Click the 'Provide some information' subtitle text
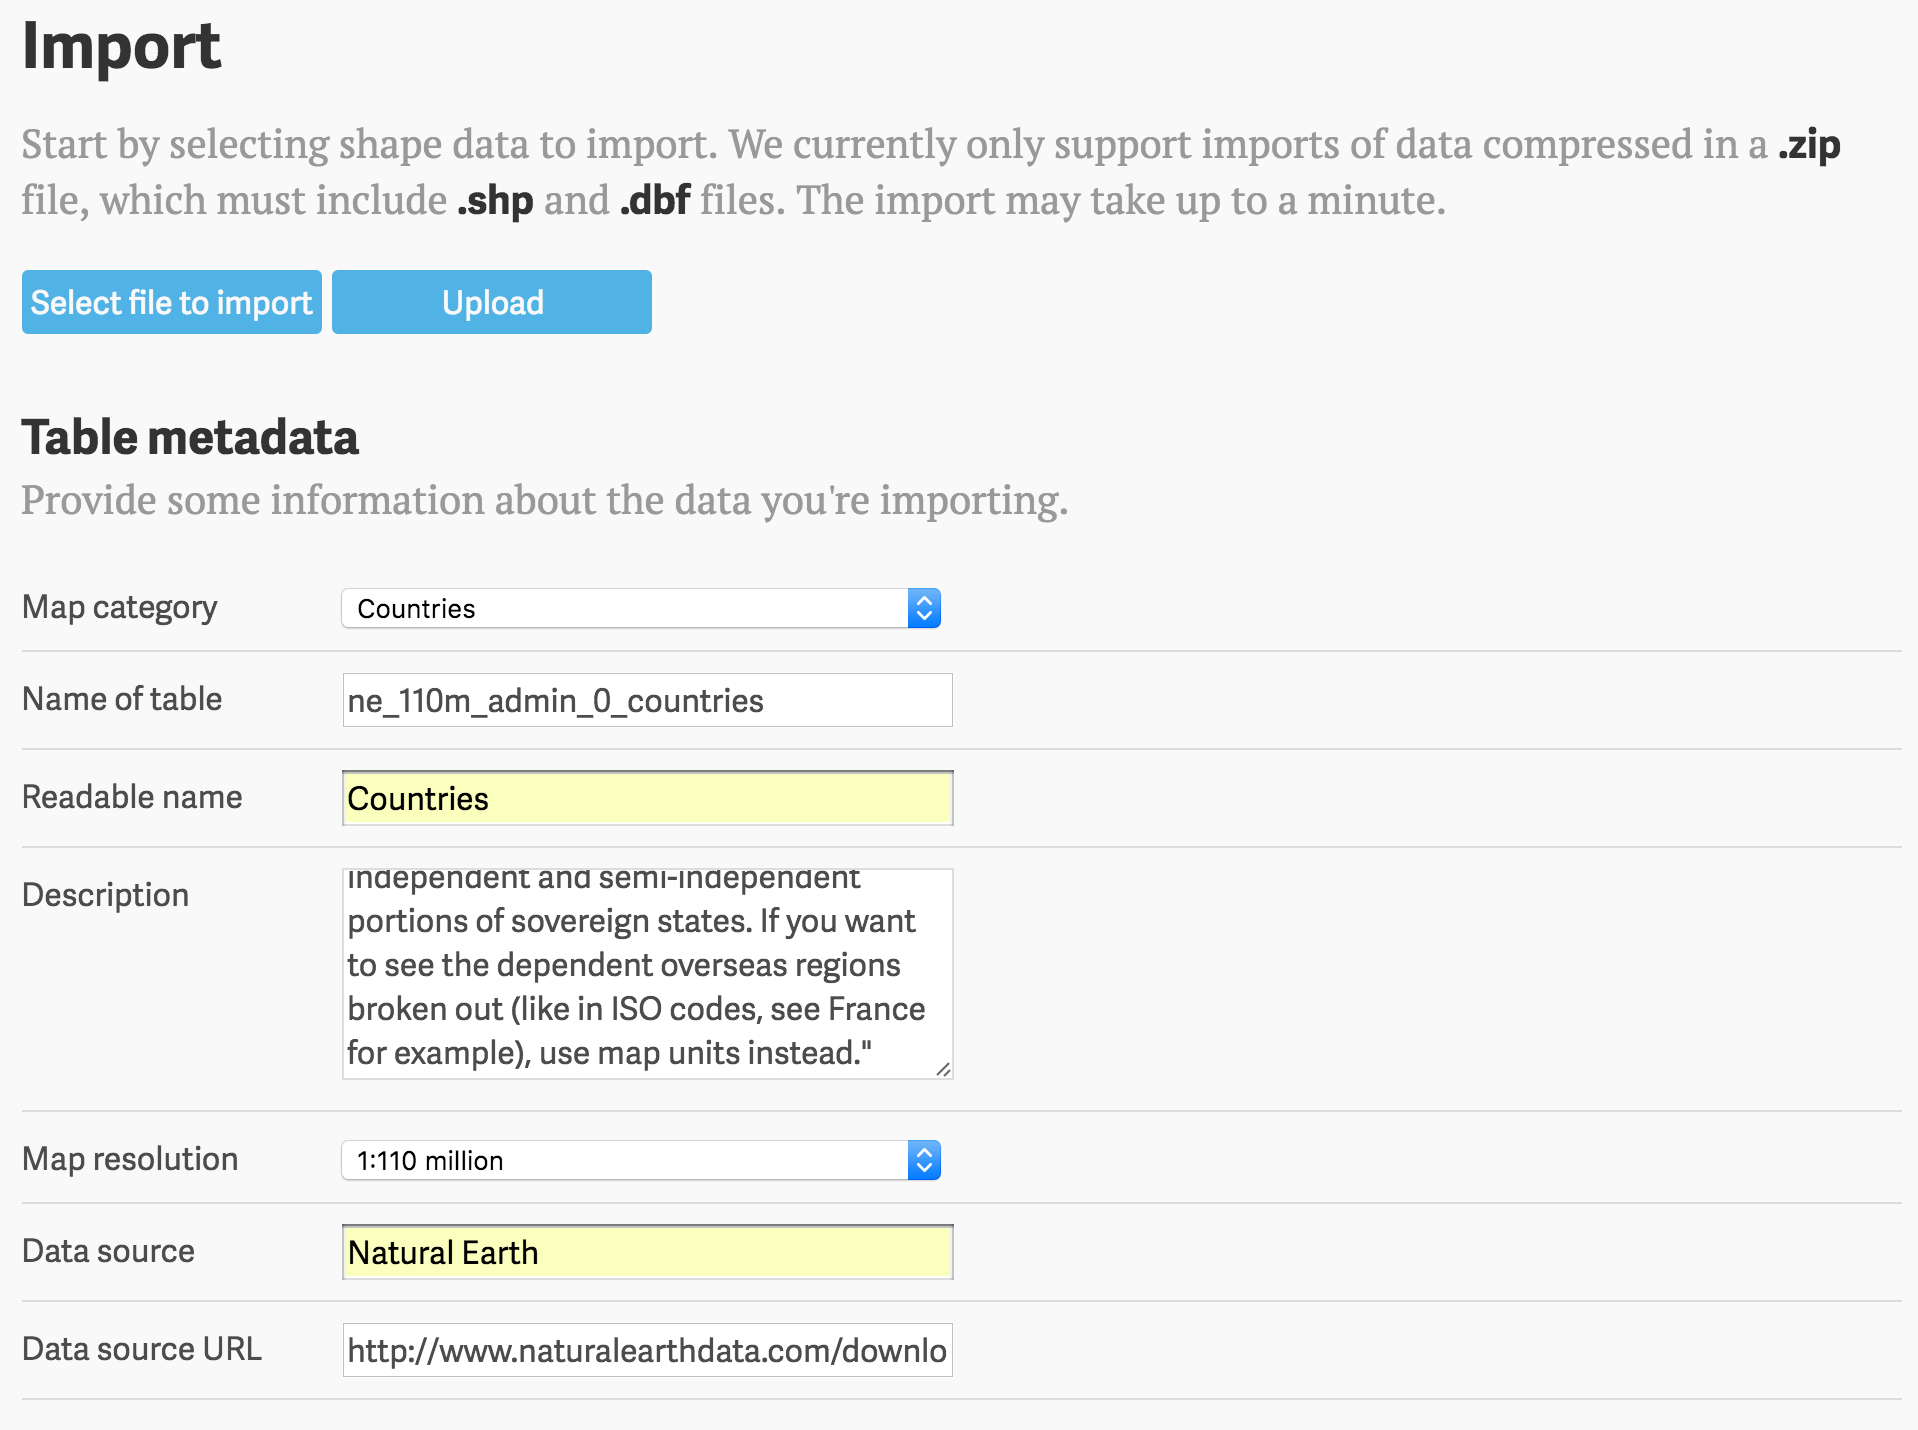 (545, 500)
